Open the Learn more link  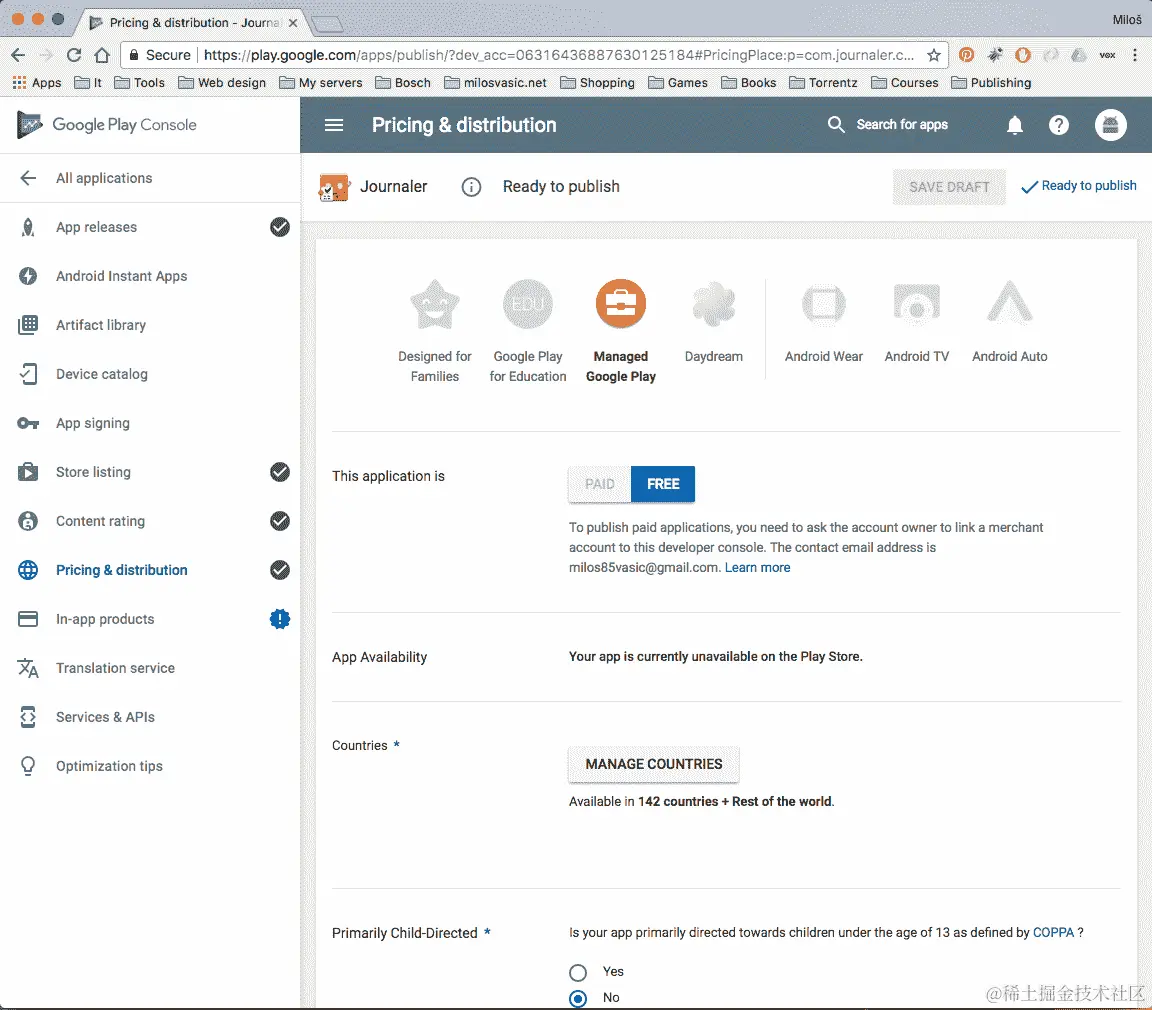(757, 567)
